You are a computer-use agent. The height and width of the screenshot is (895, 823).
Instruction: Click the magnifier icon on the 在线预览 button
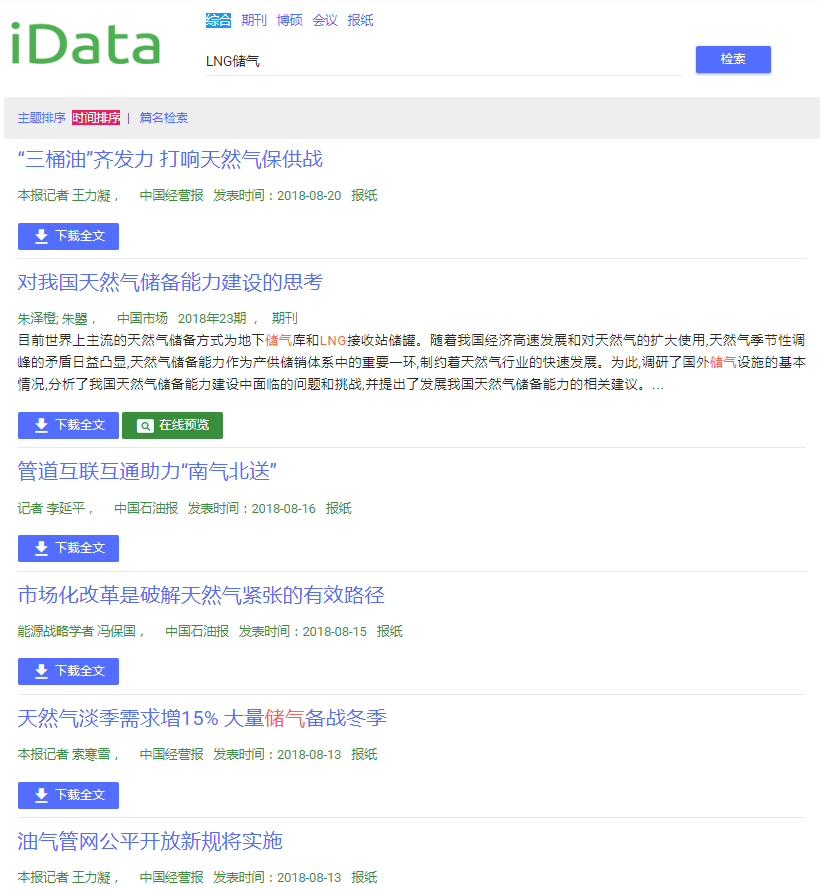pyautogui.click(x=144, y=425)
